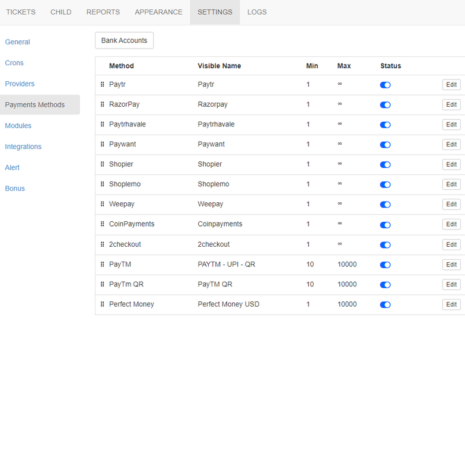Turn off 2checkout status toggle

385,245
